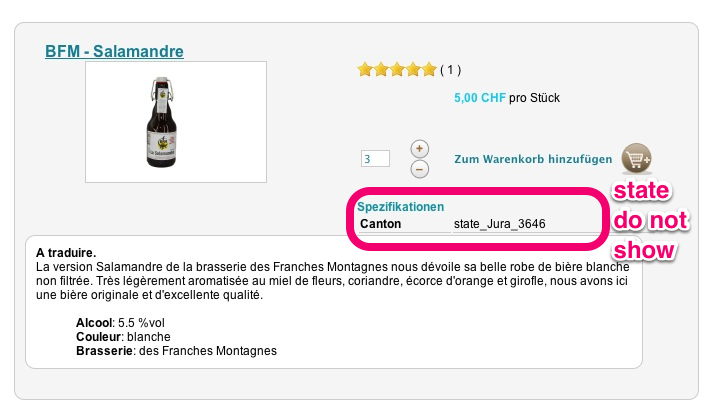Image resolution: width=710 pixels, height=412 pixels.
Task: Click the Canton specification label
Action: coord(380,224)
